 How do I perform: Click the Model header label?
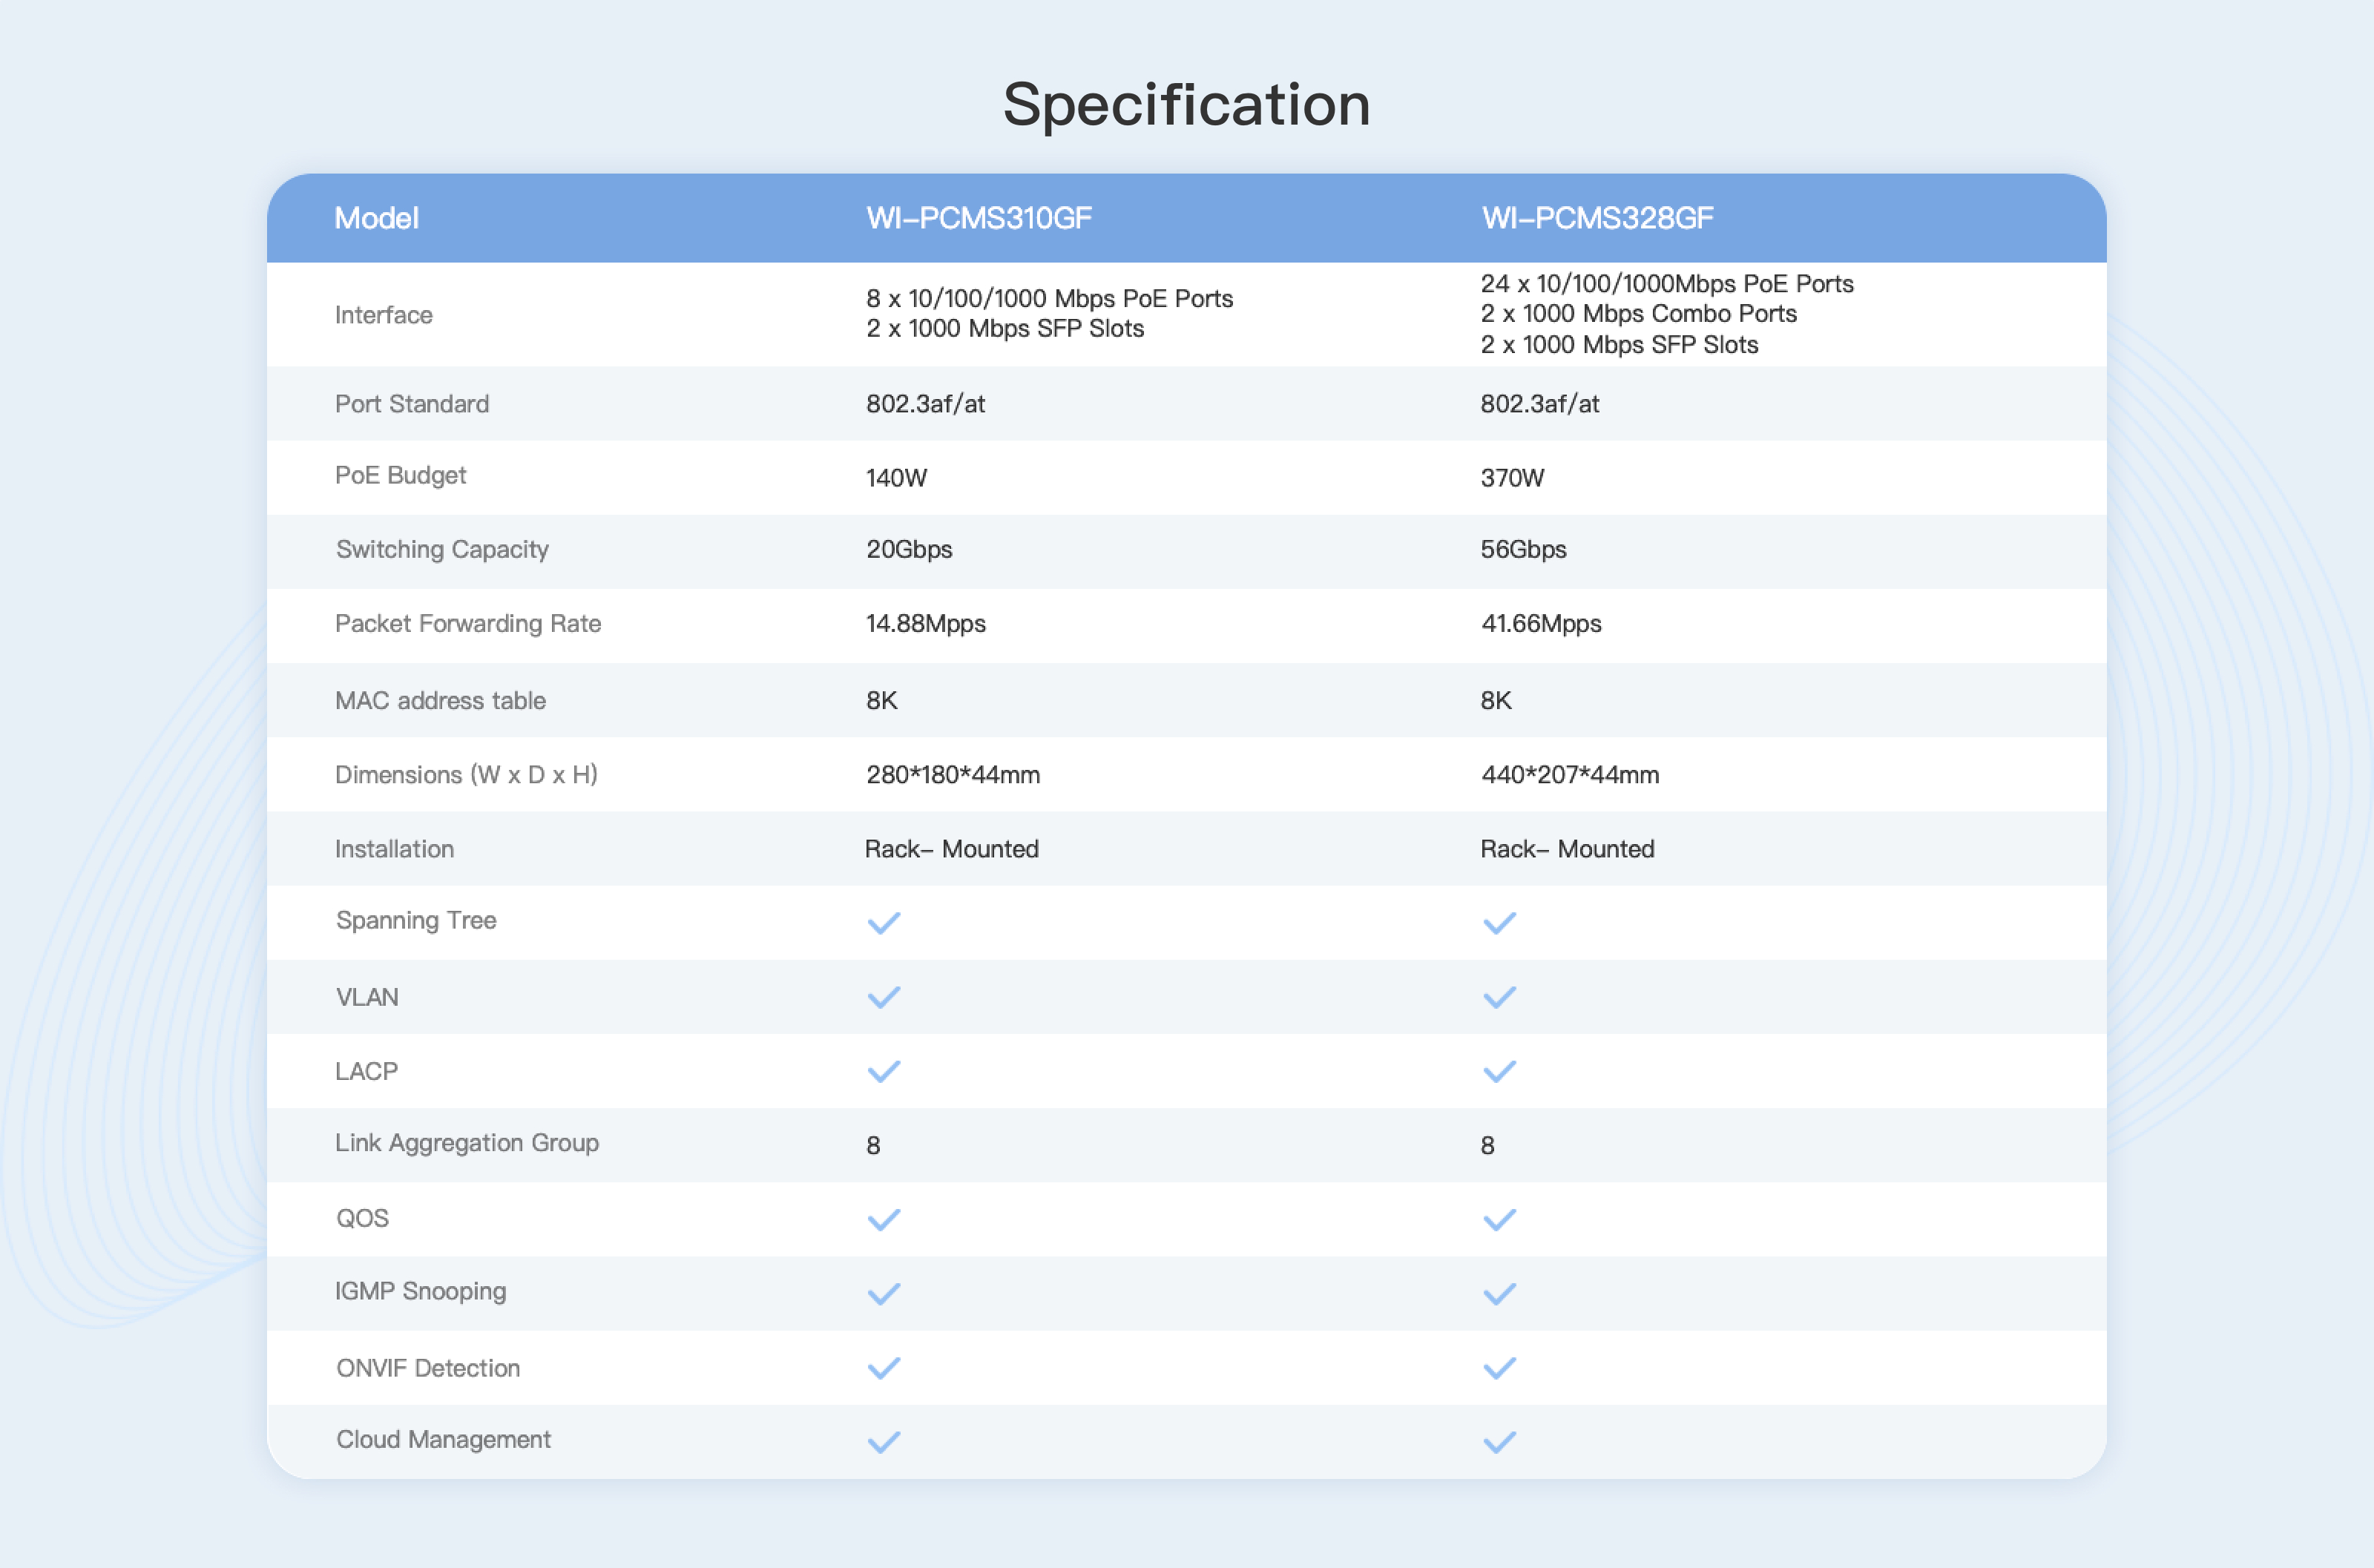click(x=376, y=218)
